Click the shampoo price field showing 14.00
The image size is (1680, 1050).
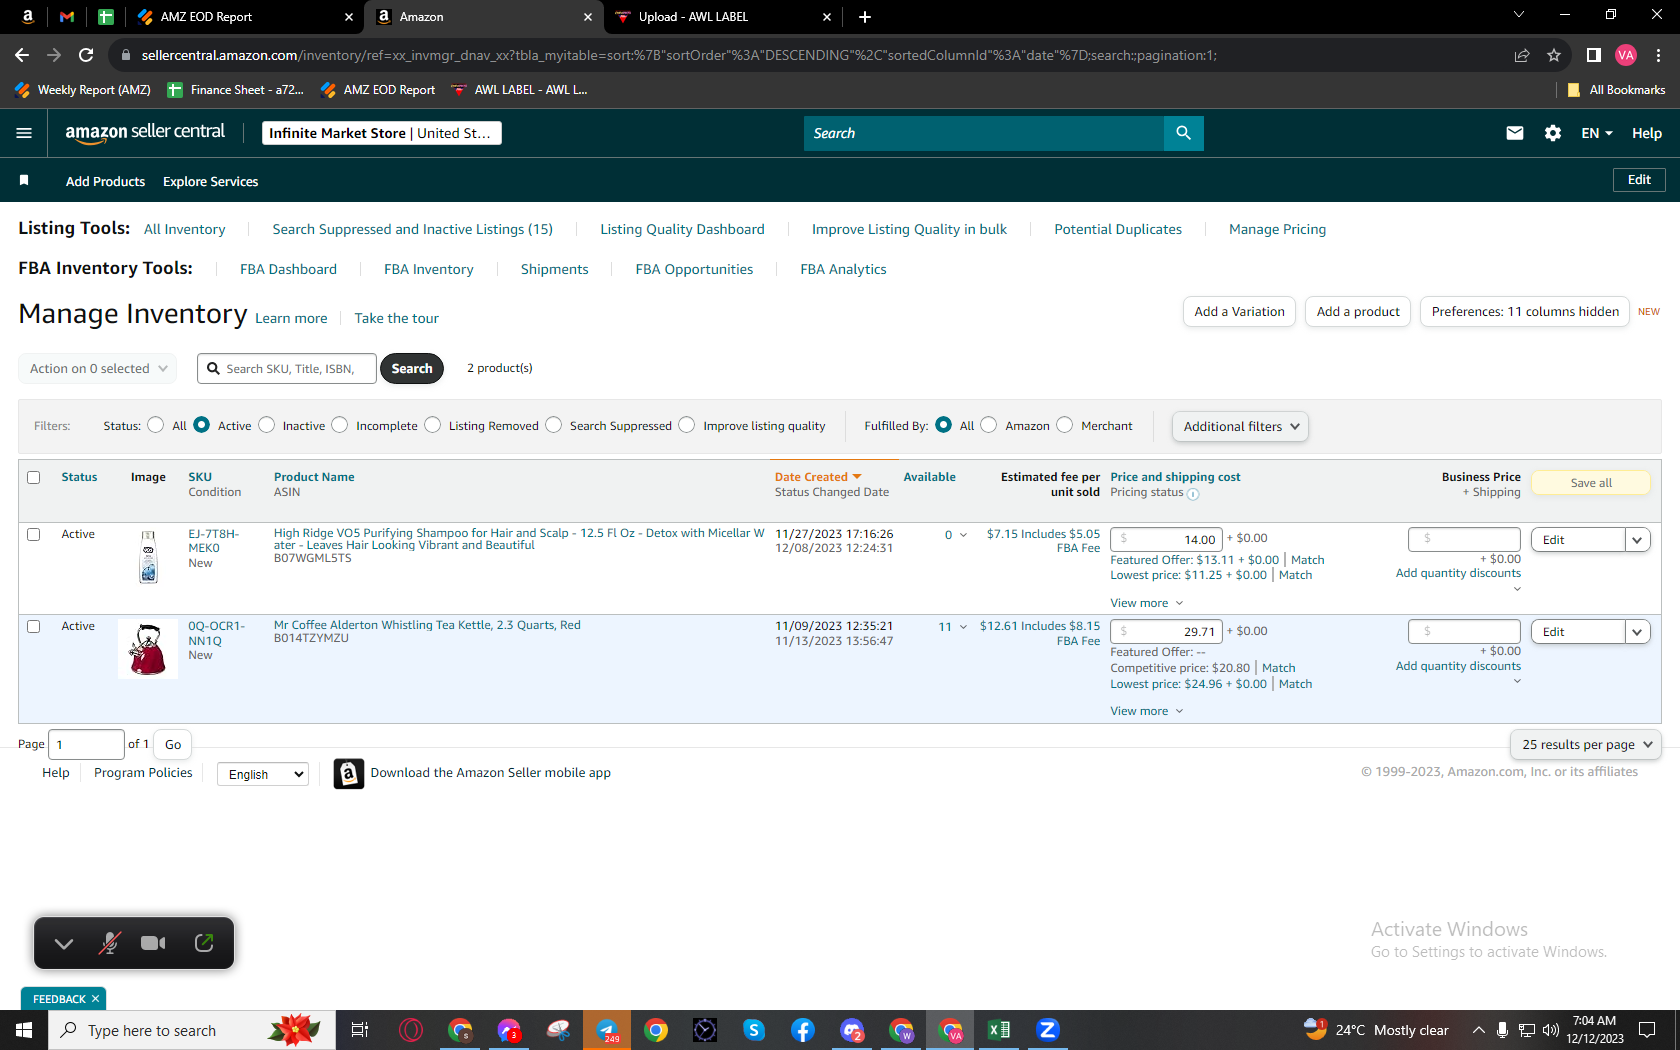[1166, 540]
